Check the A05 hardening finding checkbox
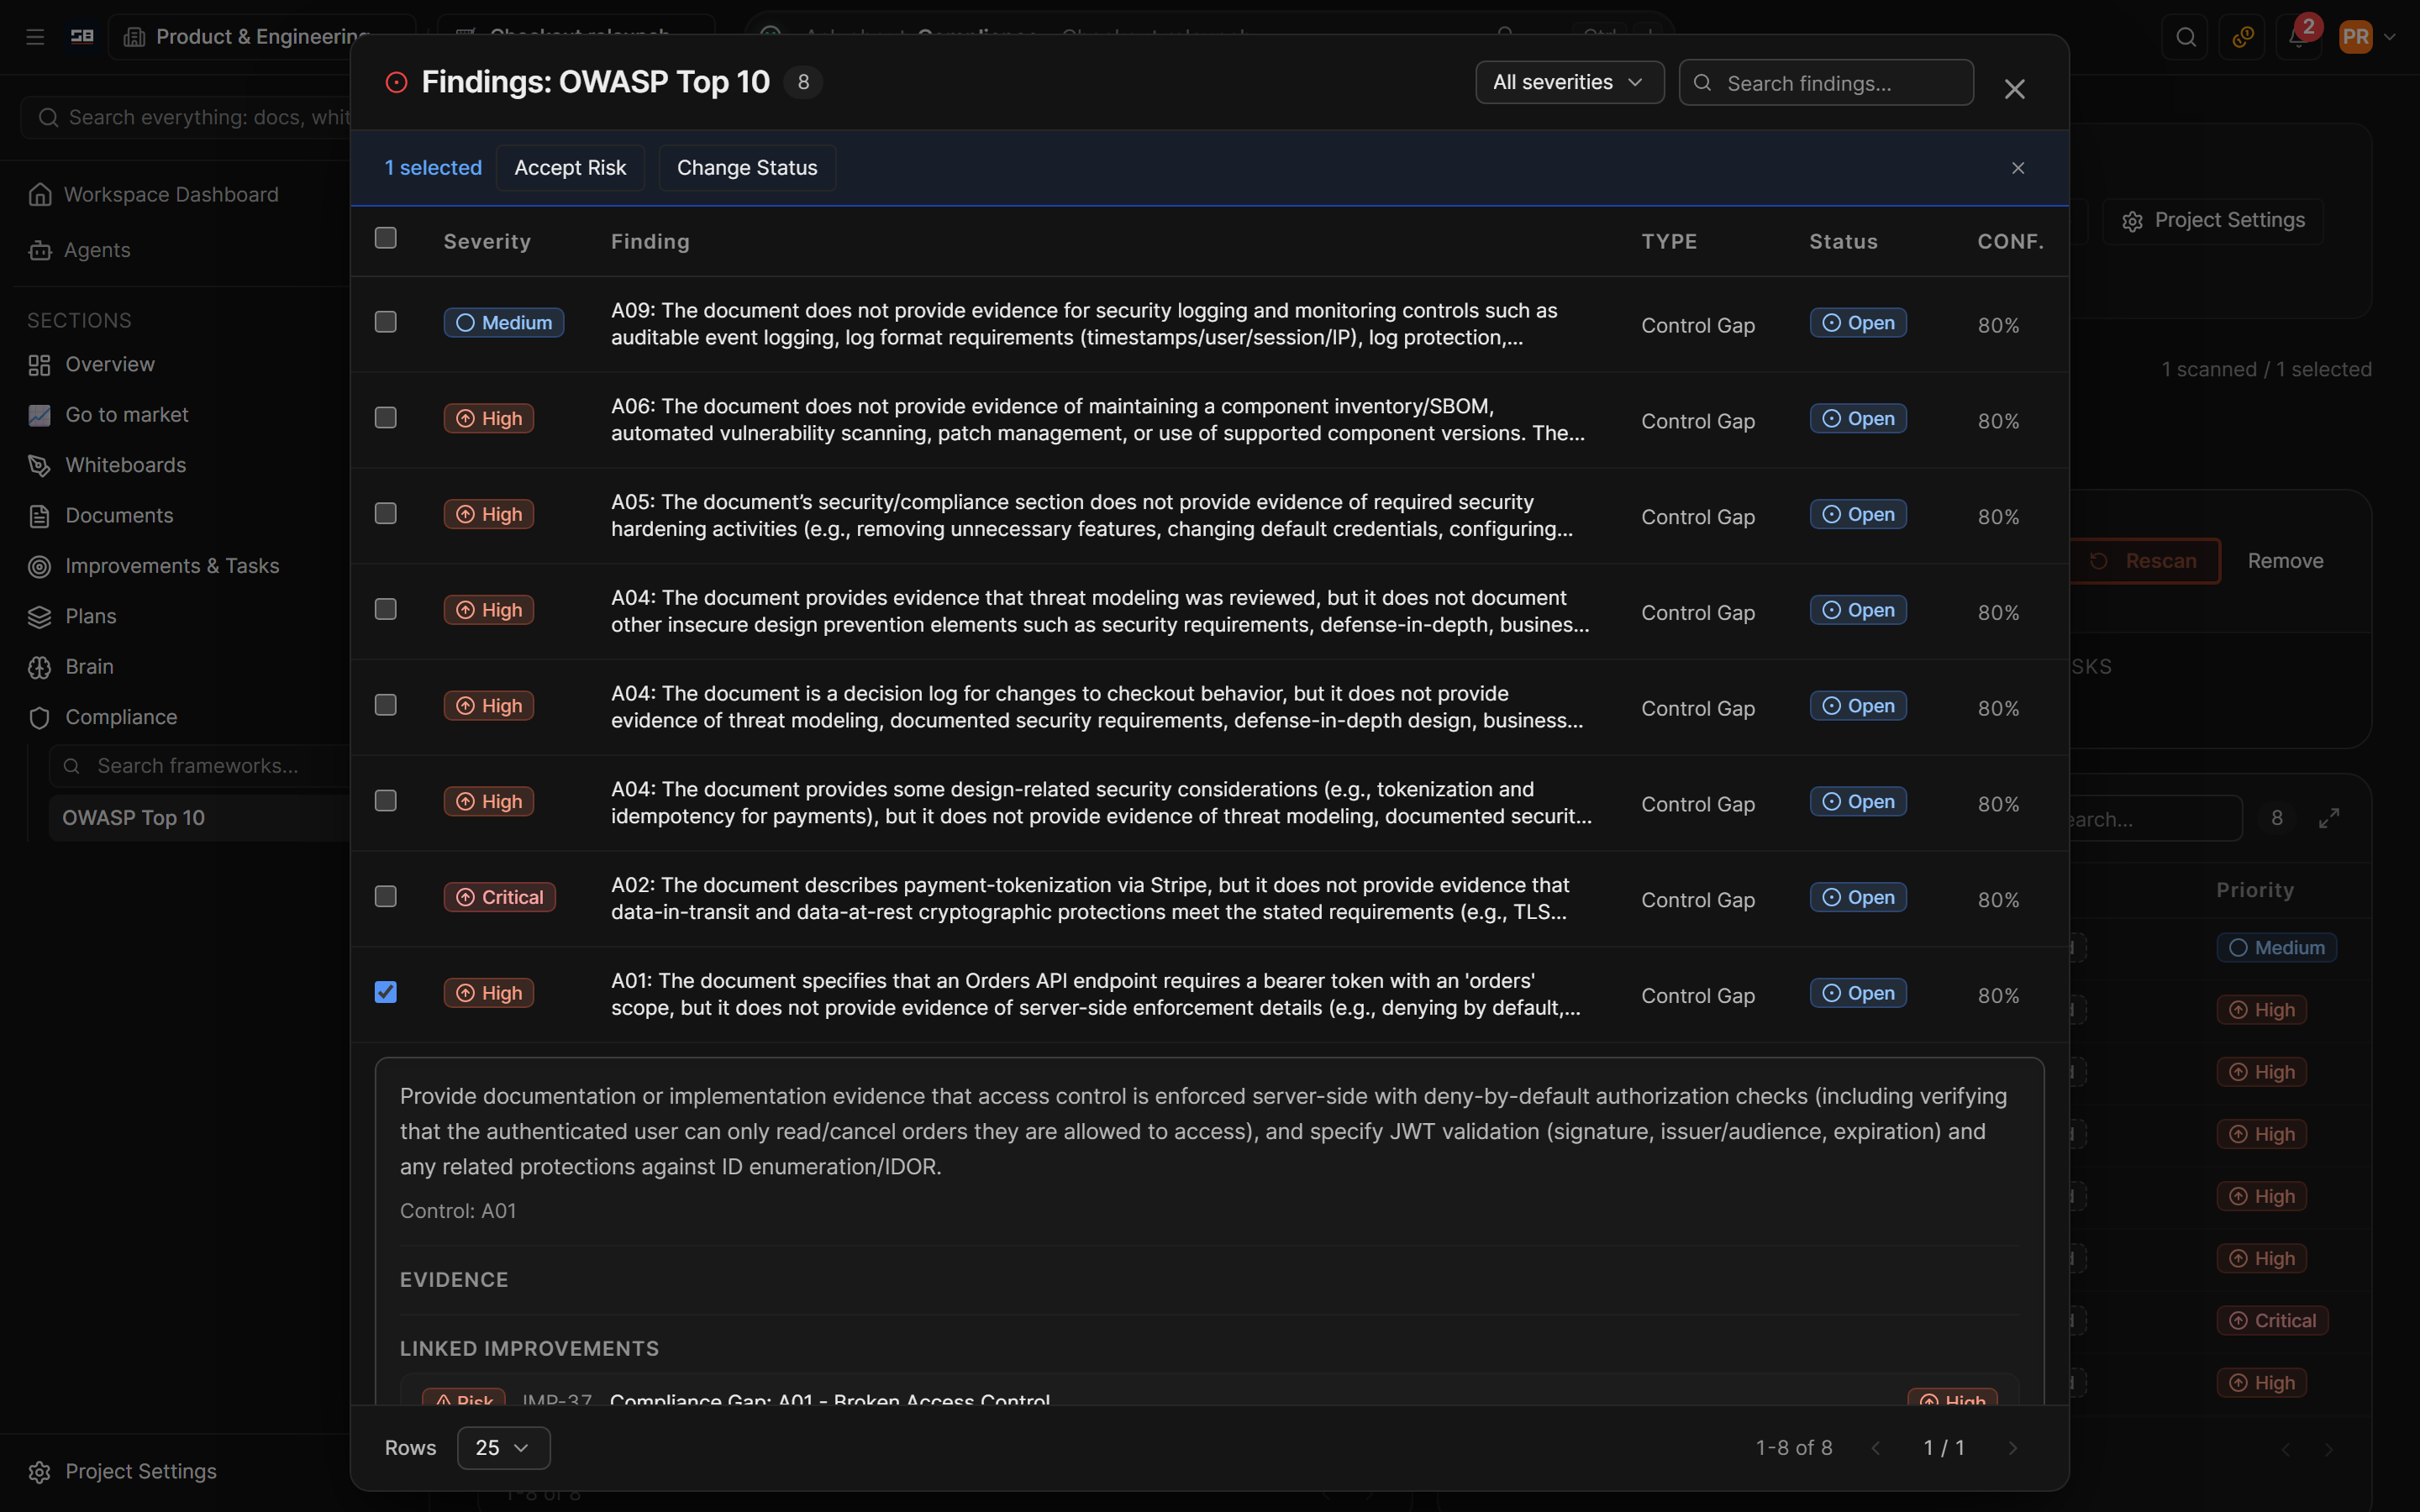 pos(386,514)
